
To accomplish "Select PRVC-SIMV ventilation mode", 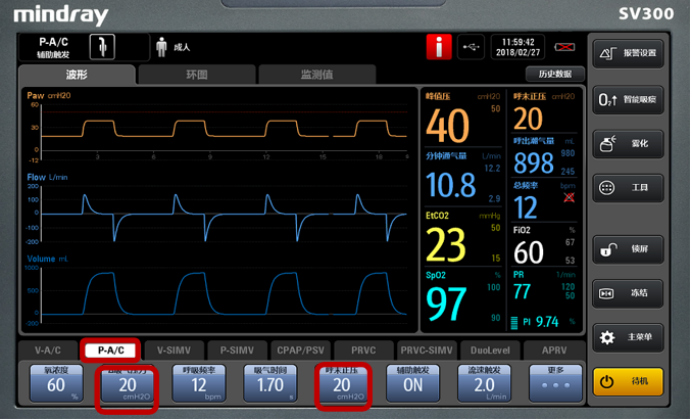I will pyautogui.click(x=426, y=350).
